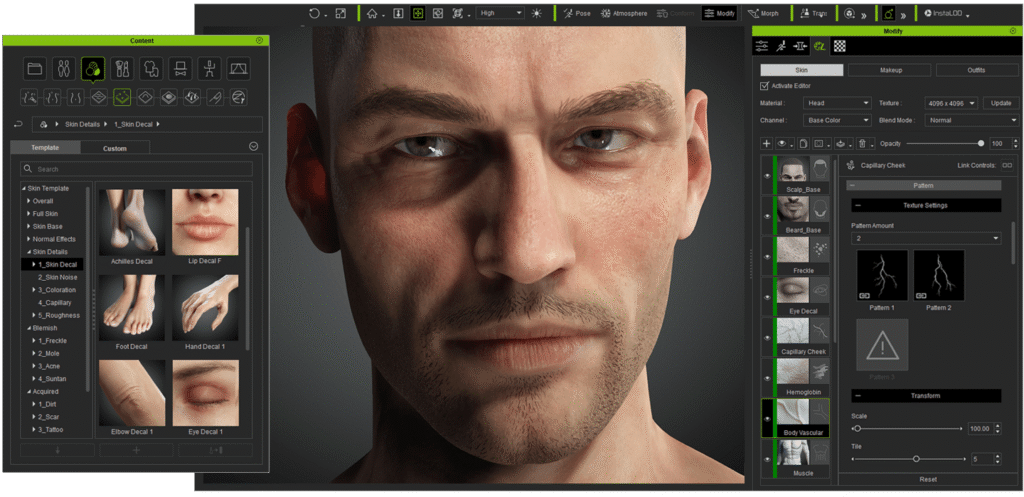1024x497 pixels.
Task: Switch to the Makeup tab
Action: 889,70
